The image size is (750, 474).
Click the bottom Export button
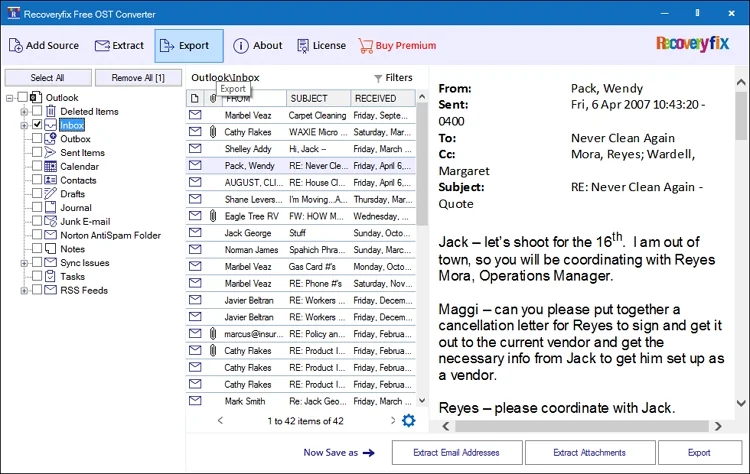click(x=700, y=452)
